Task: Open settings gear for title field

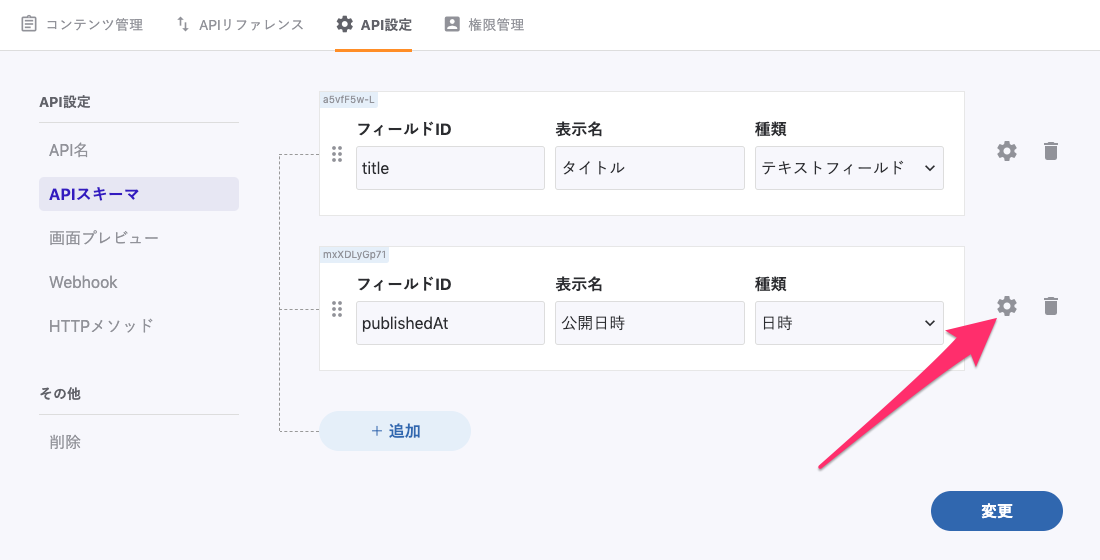Action: coord(1007,151)
